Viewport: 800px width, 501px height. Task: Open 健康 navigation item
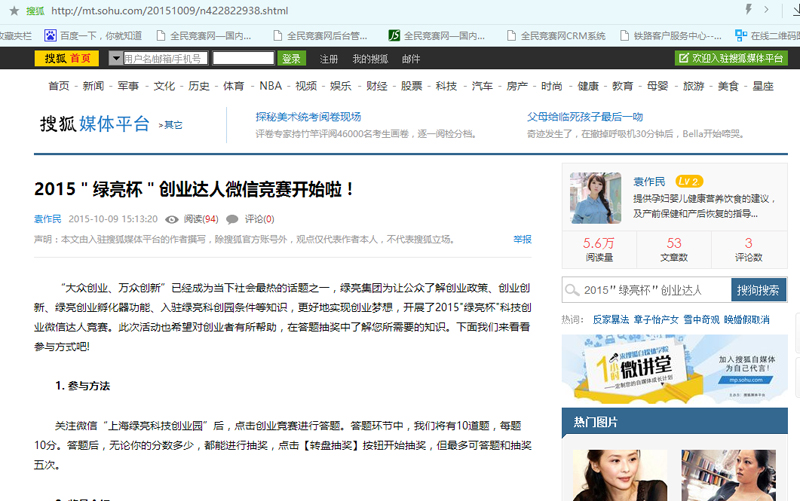(588, 86)
